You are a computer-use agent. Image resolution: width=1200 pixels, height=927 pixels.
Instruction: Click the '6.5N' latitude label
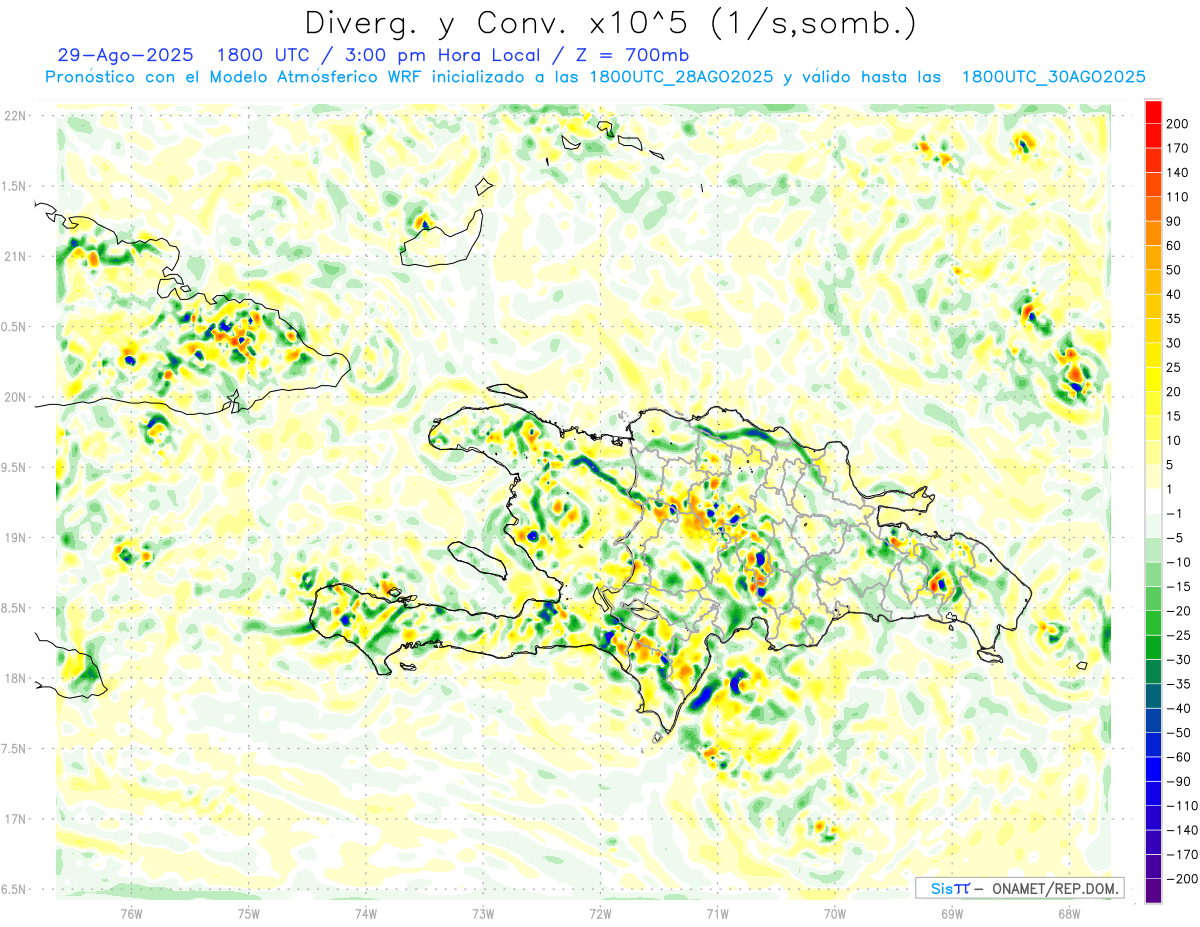click(x=14, y=889)
